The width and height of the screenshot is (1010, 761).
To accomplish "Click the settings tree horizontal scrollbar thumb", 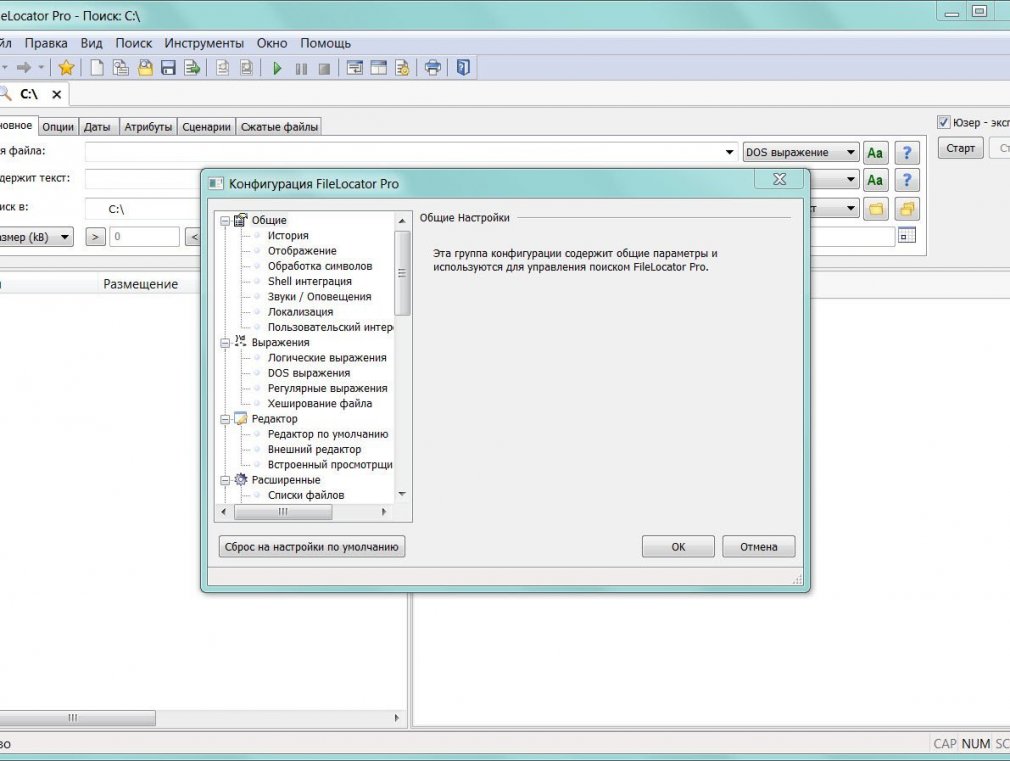I will (x=283, y=512).
